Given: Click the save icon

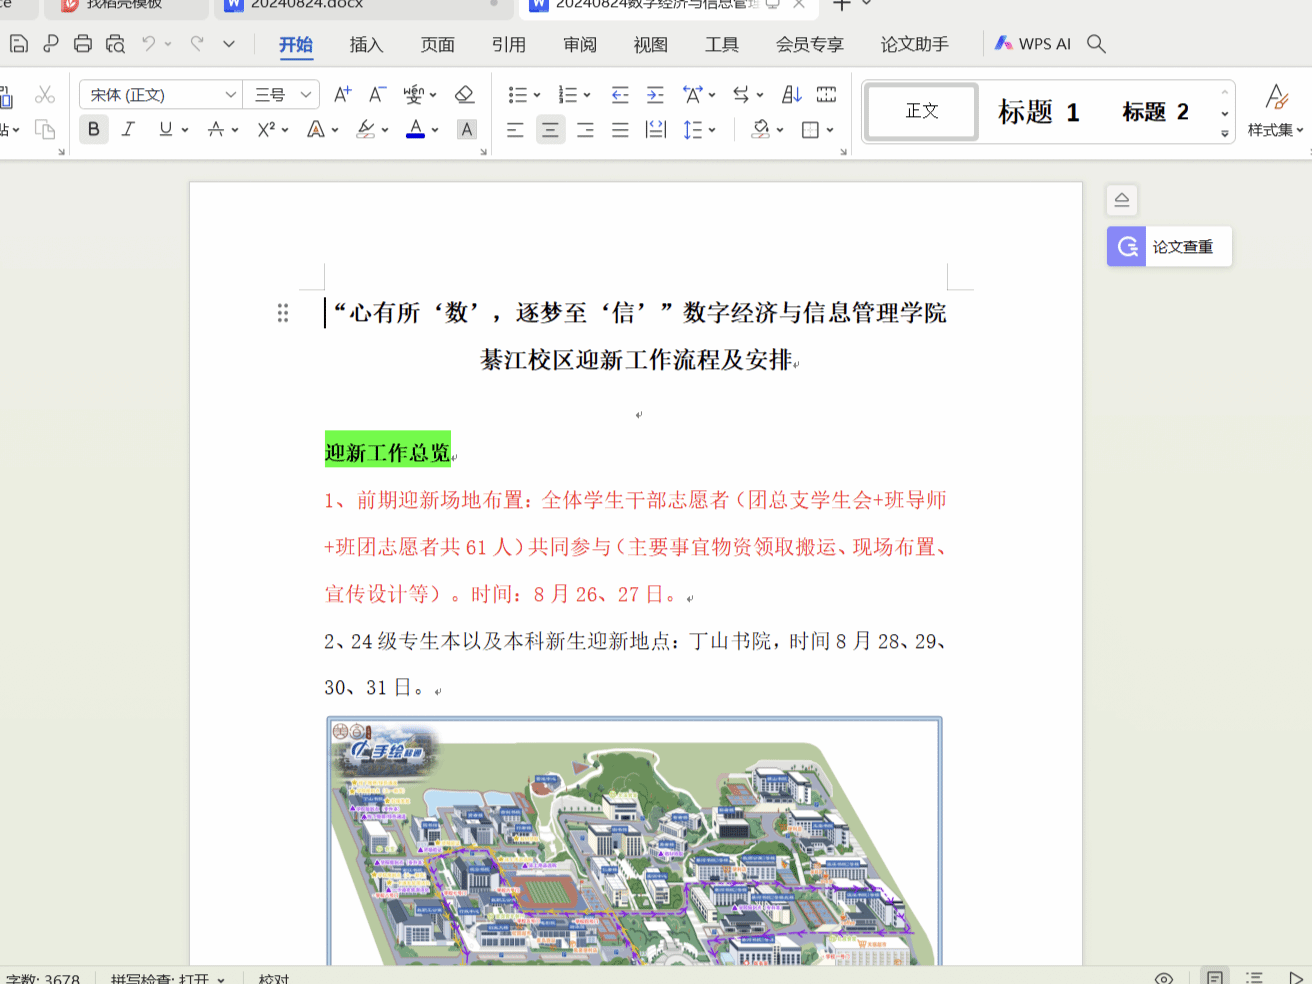Looking at the screenshot, I should coord(18,44).
